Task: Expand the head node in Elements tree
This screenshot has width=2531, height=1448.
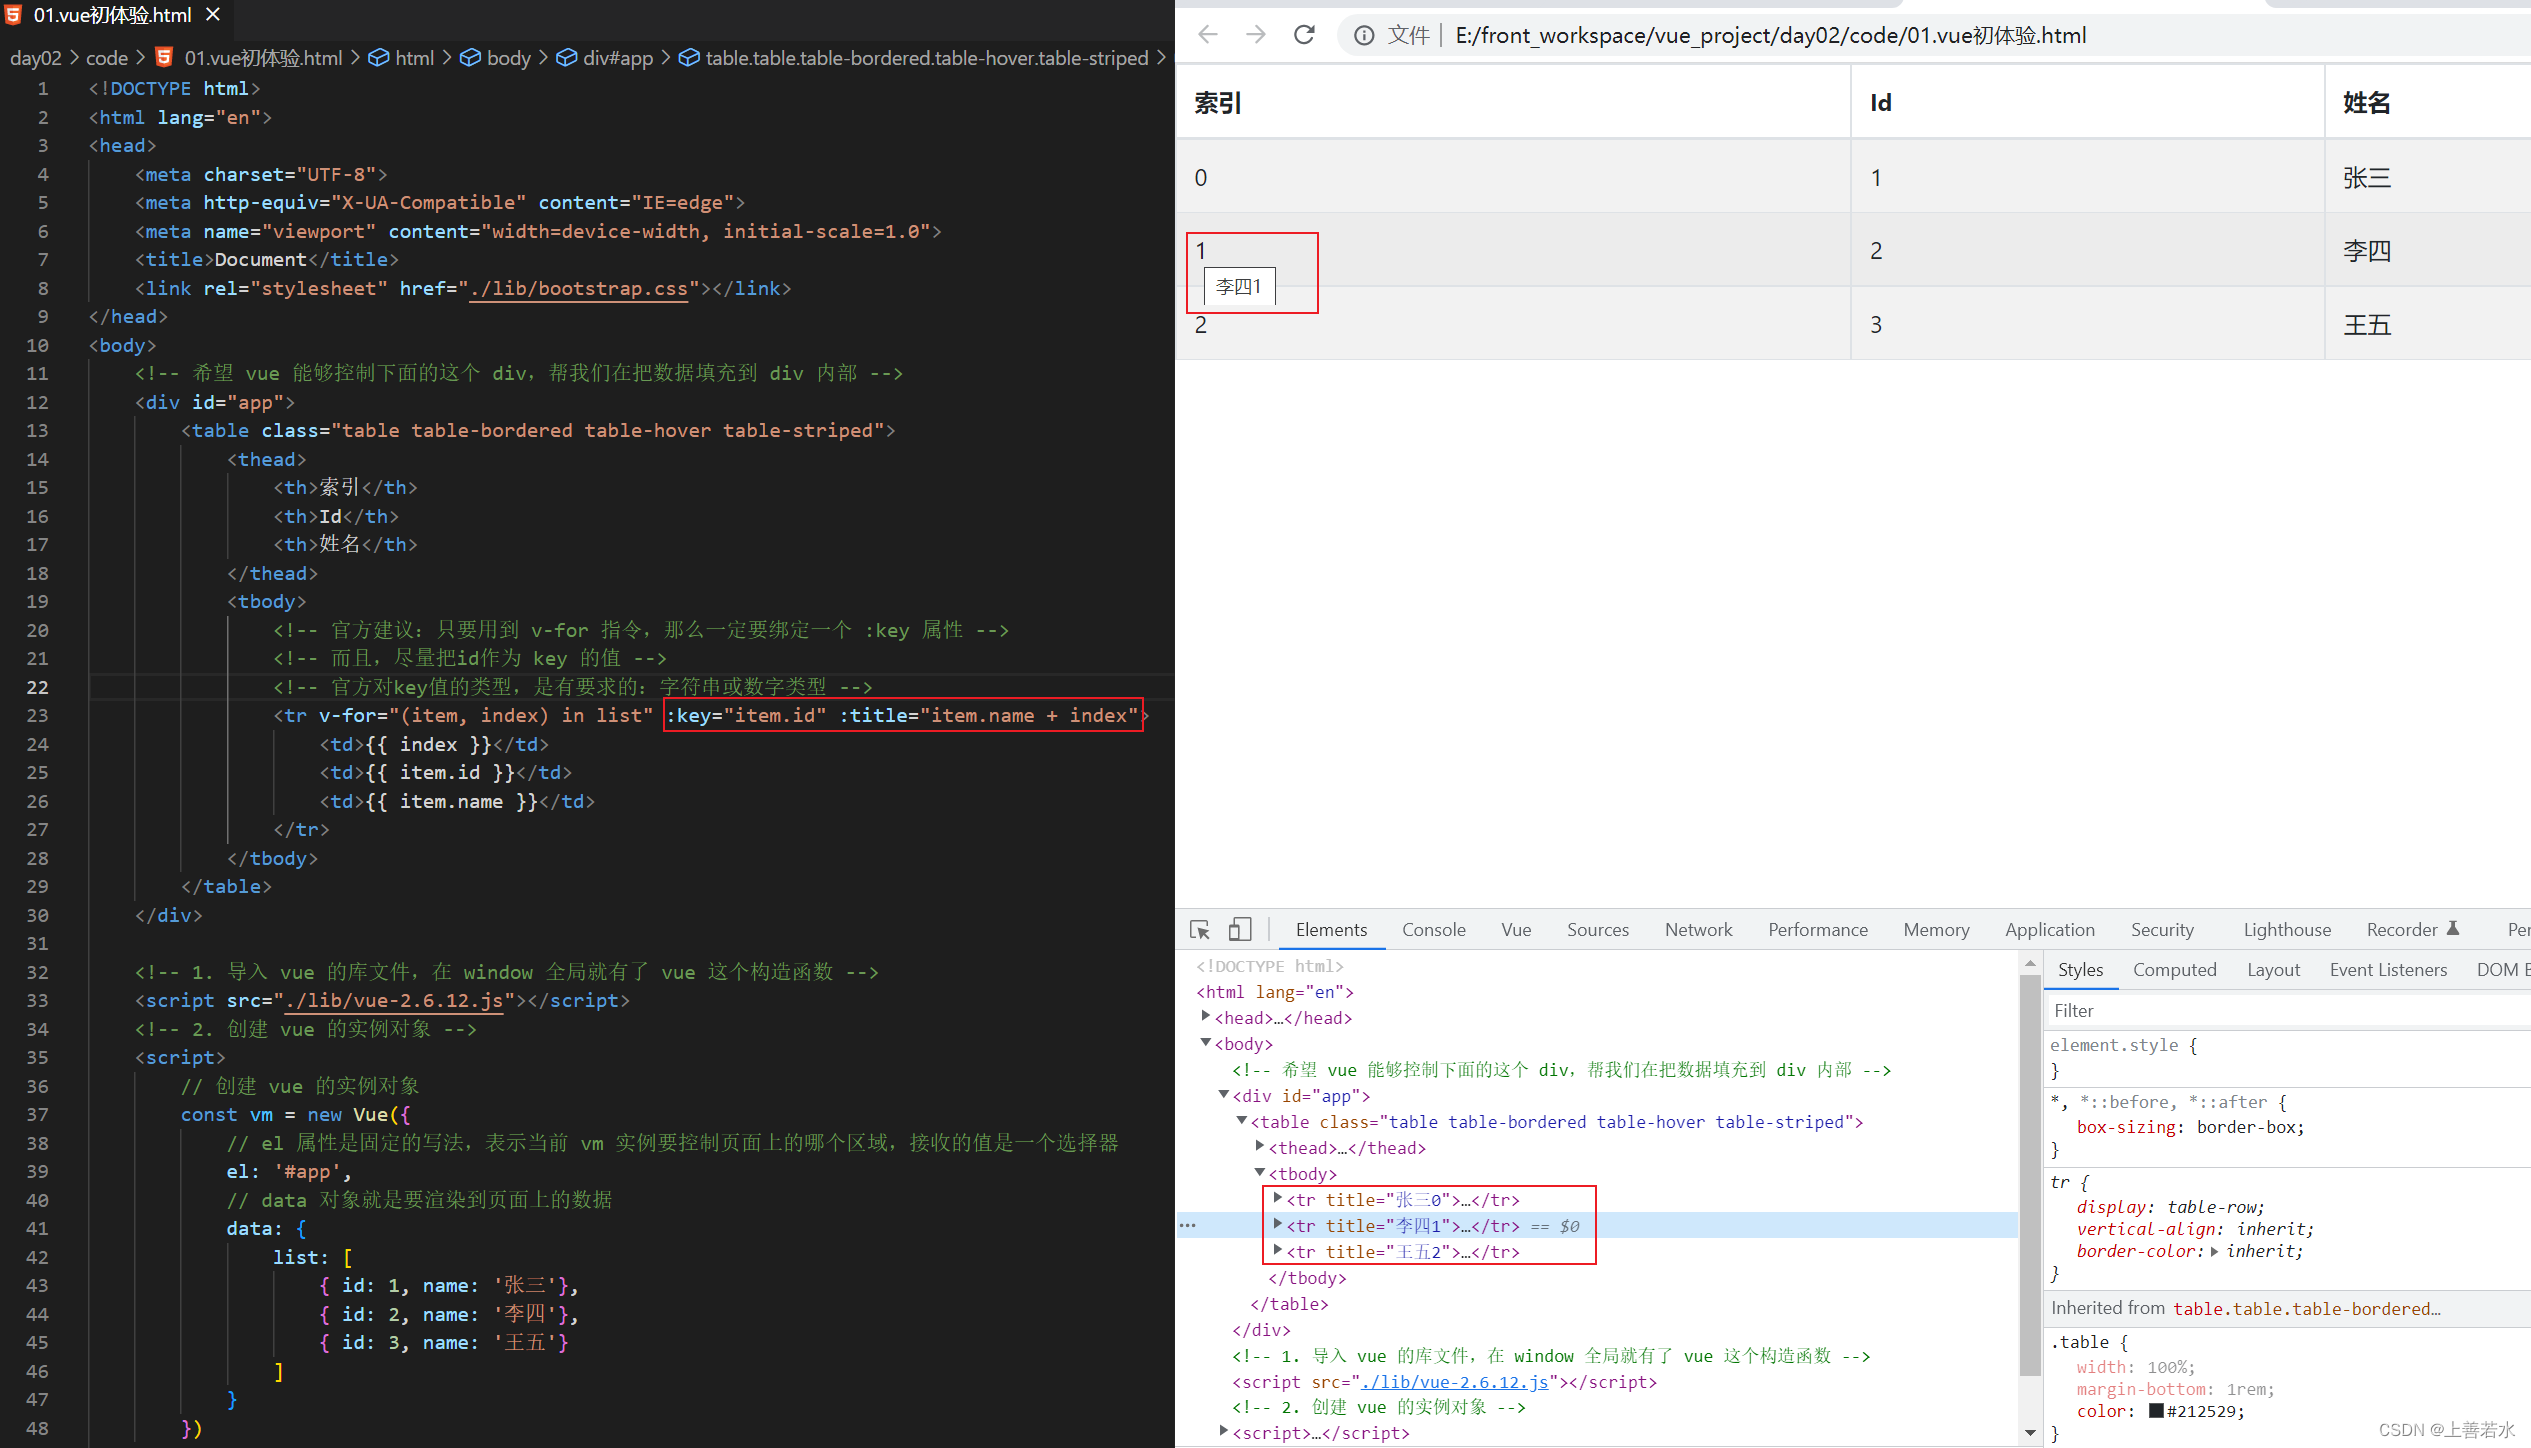Action: (x=1205, y=1016)
